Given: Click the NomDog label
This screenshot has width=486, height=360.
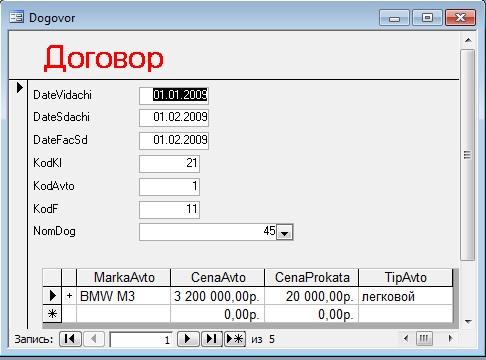Looking at the screenshot, I should 54,231.
